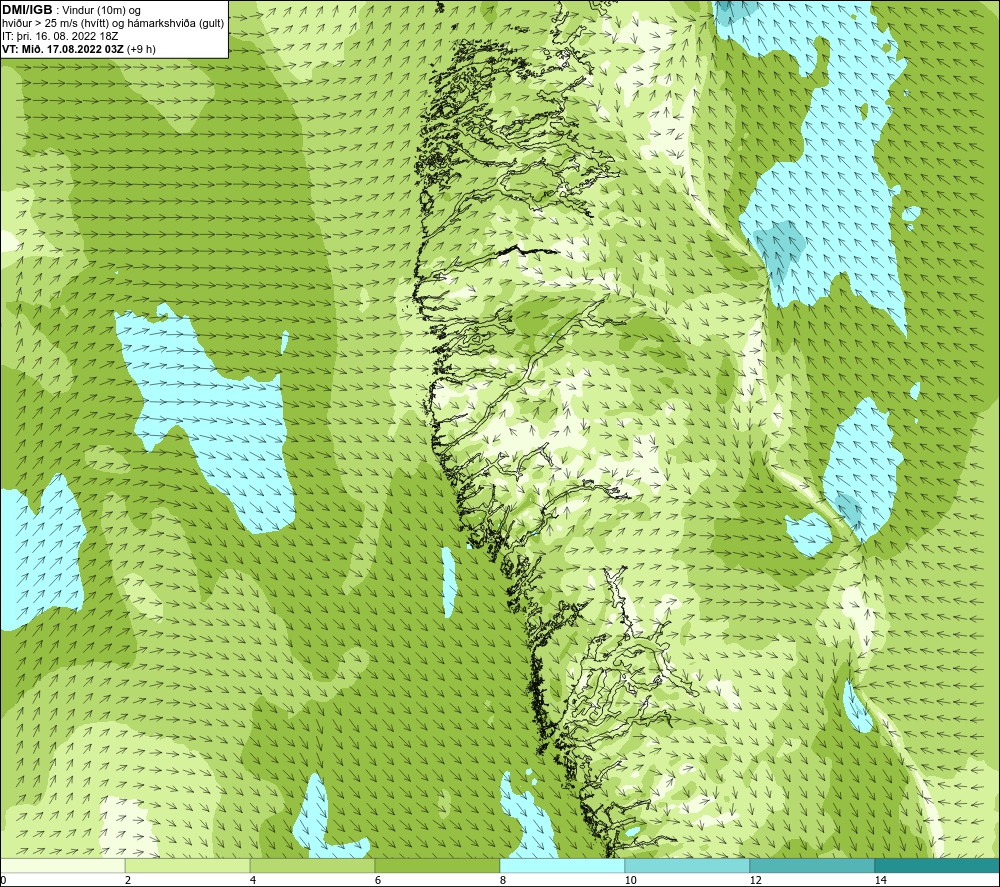The image size is (1000, 887).
Task: Click the legend value '12'
Action: 755,881
